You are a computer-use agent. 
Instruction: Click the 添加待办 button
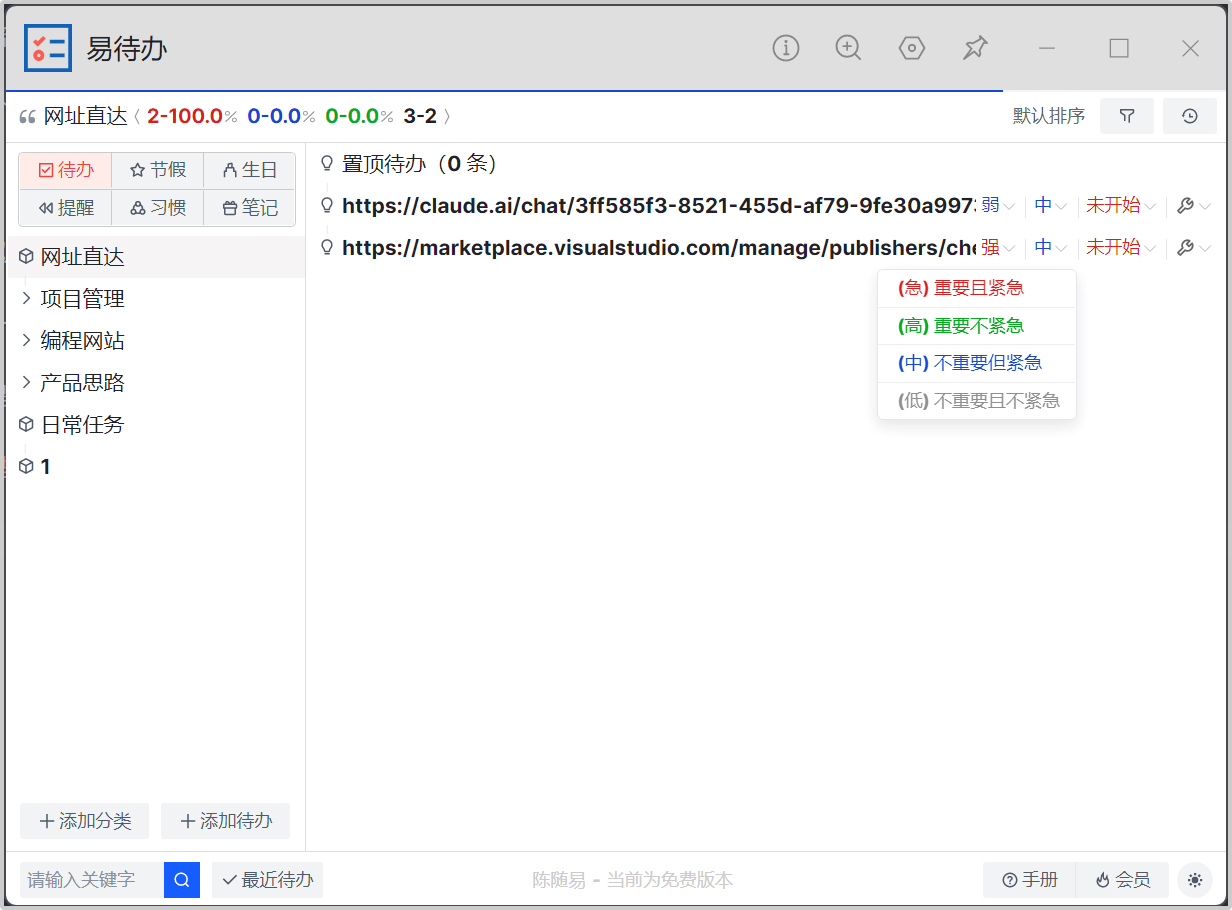225,821
